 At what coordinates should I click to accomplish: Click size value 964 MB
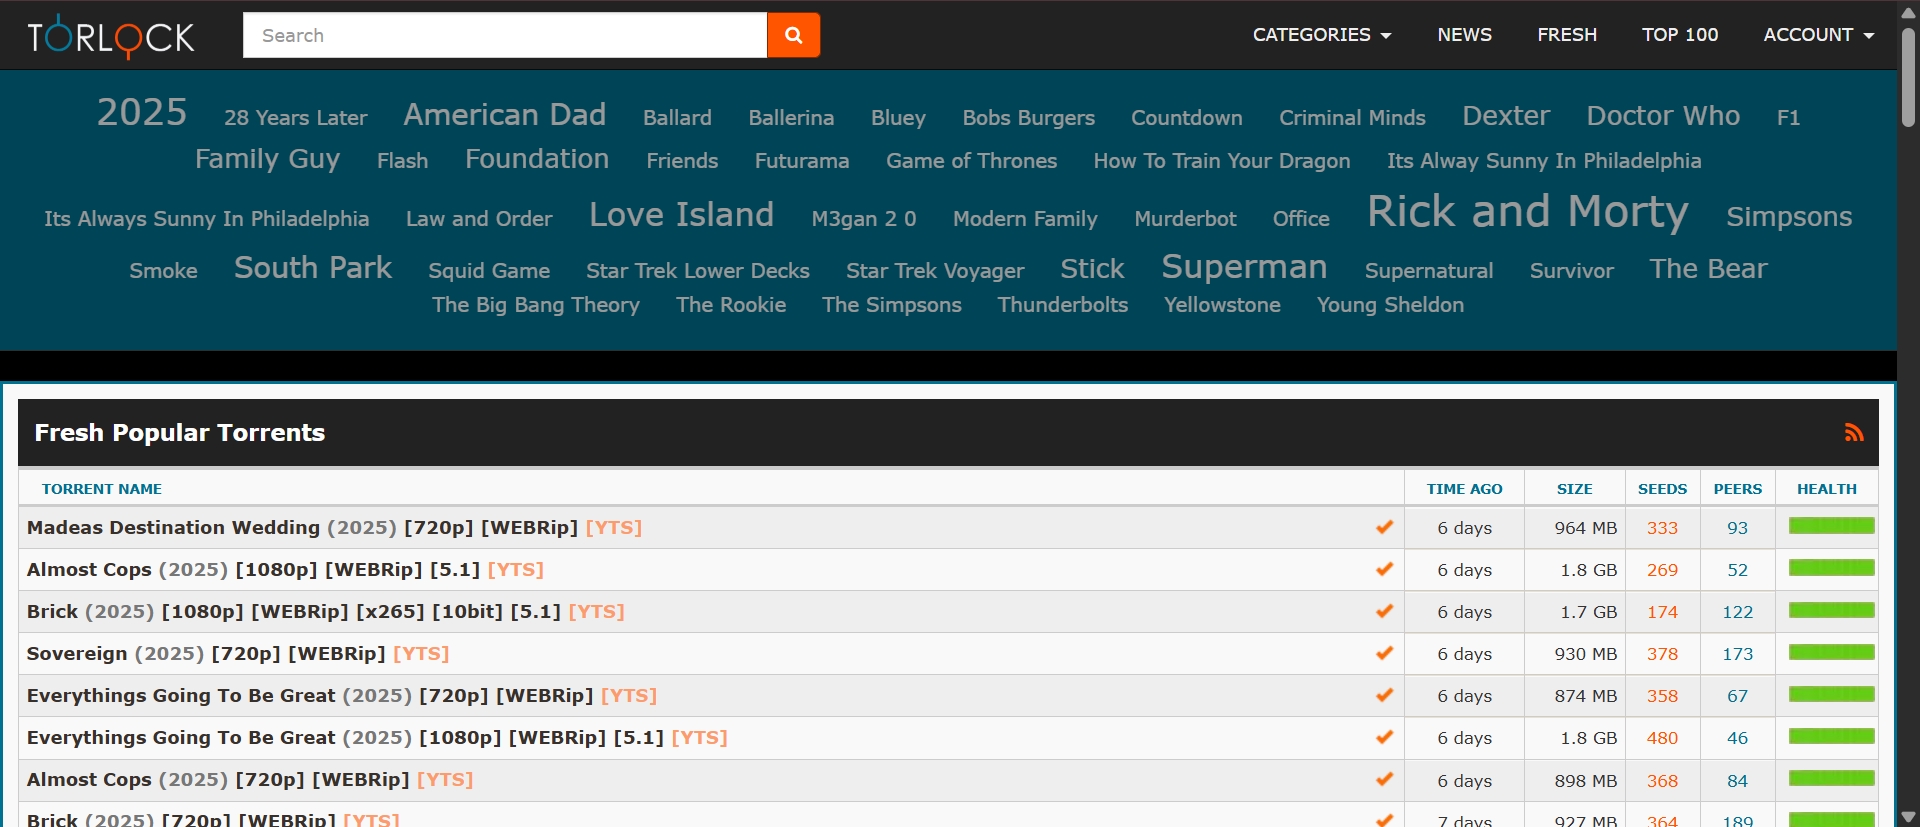1585,528
